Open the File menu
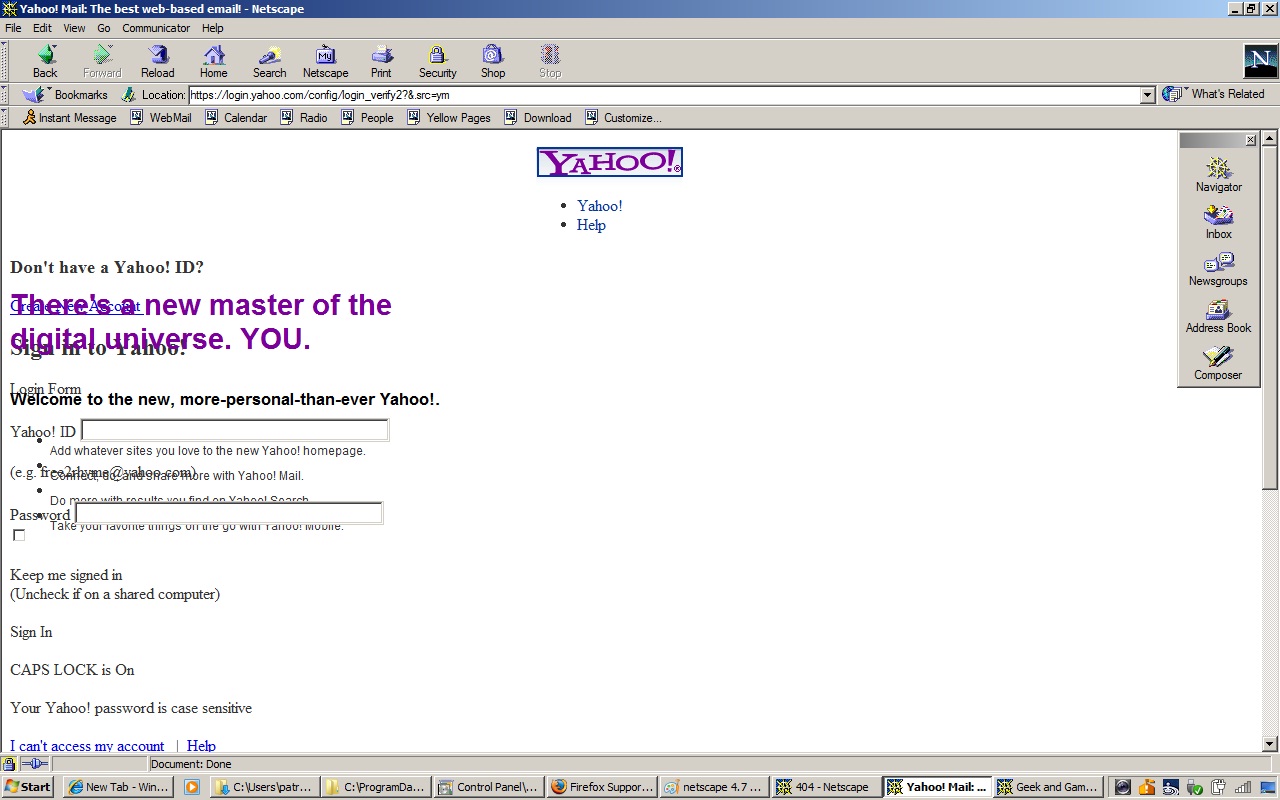1280x800 pixels. pos(13,28)
